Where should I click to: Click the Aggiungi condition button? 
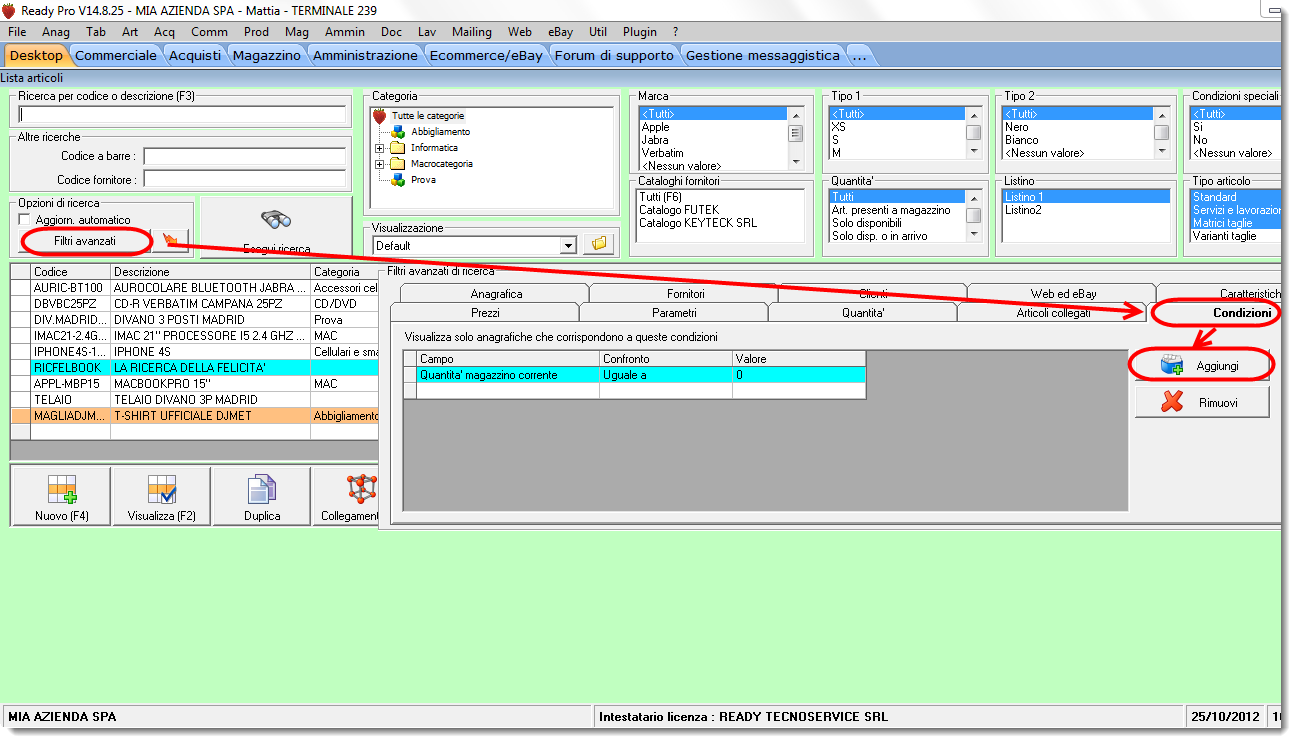[1202, 366]
